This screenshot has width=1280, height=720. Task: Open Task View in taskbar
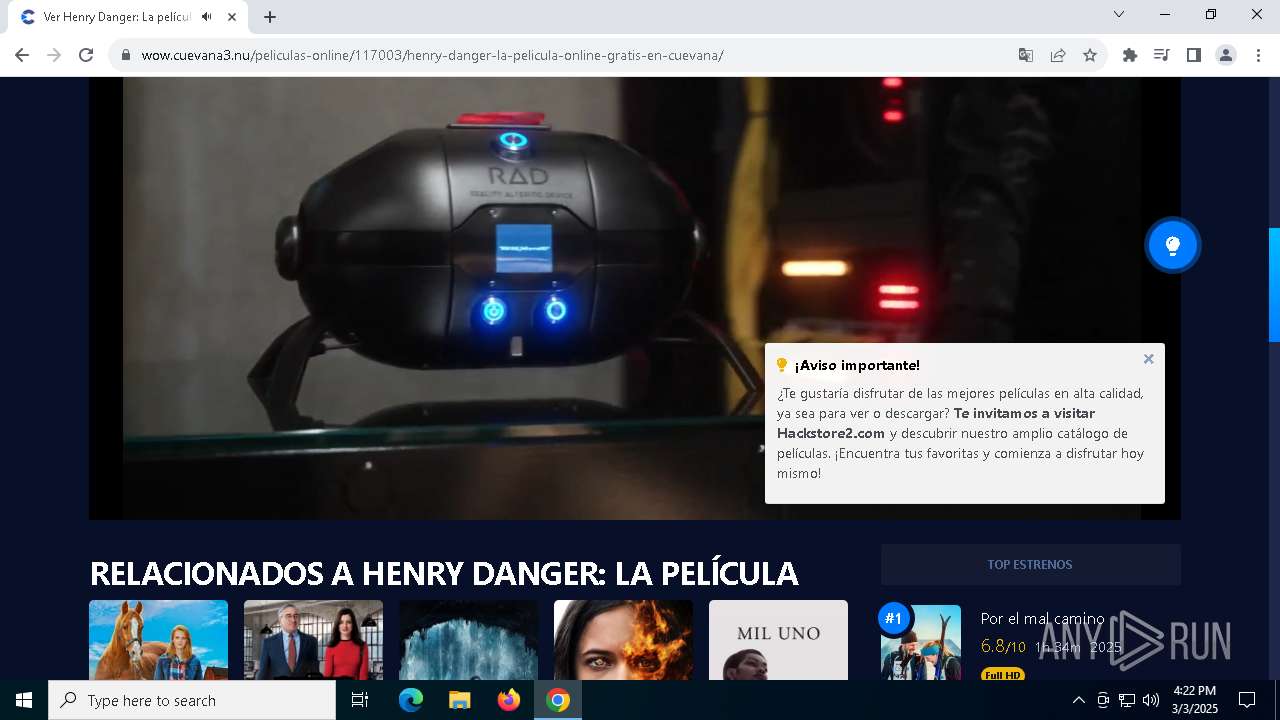pyautogui.click(x=360, y=700)
